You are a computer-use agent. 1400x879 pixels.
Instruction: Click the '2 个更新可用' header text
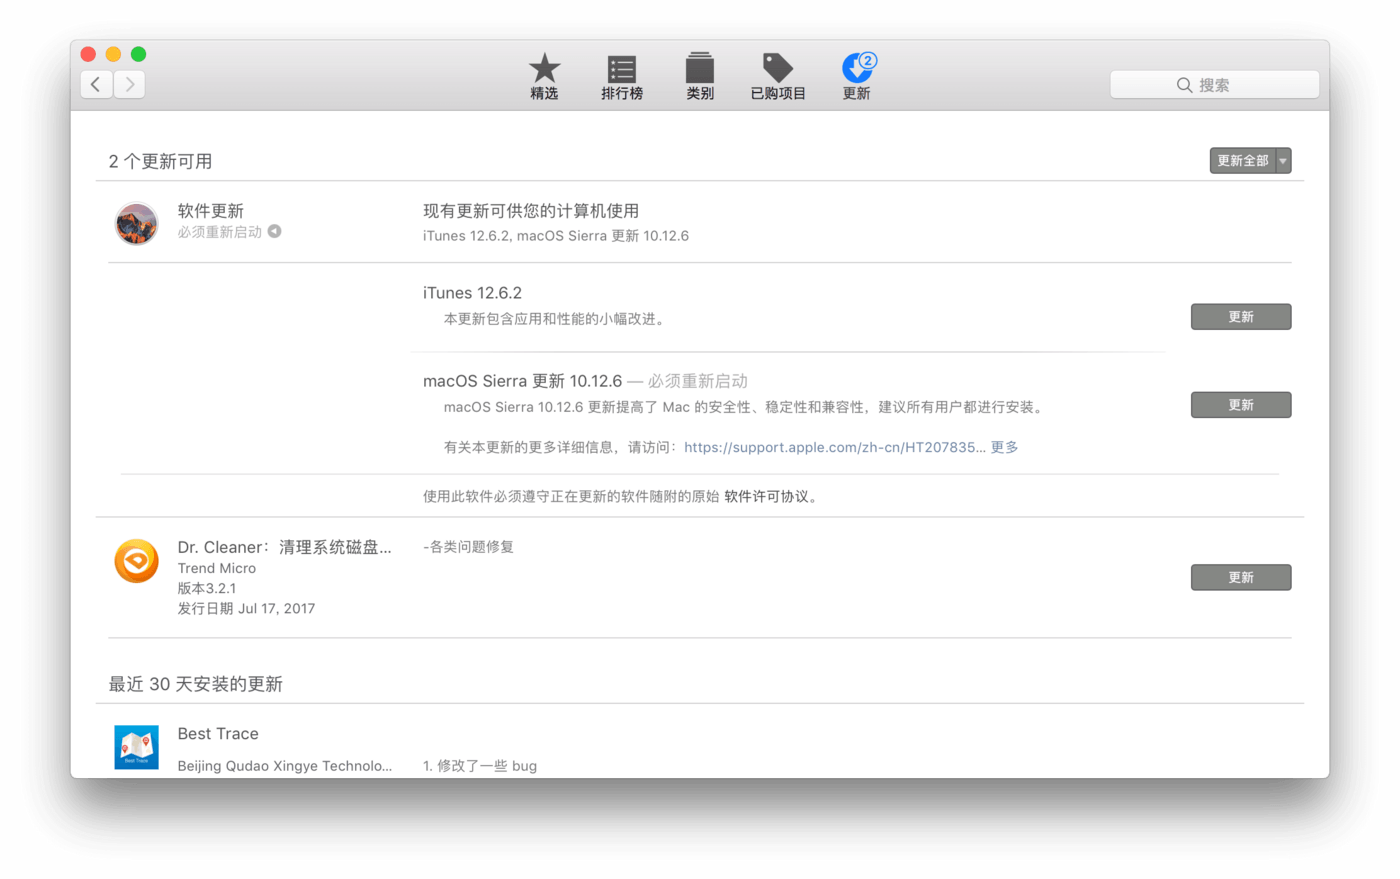pyautogui.click(x=160, y=161)
